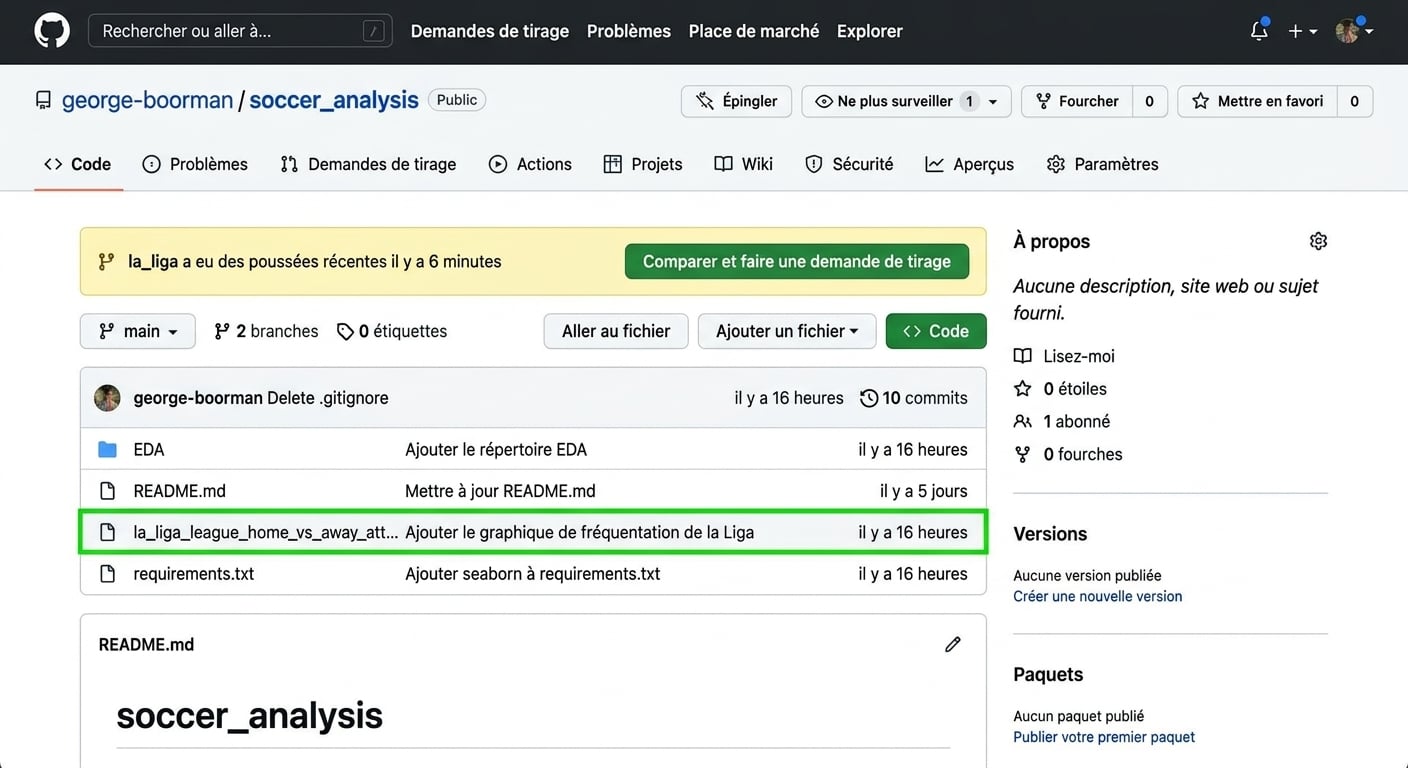Open the Sécurité tab
This screenshot has width=1408, height=768.
pos(850,164)
